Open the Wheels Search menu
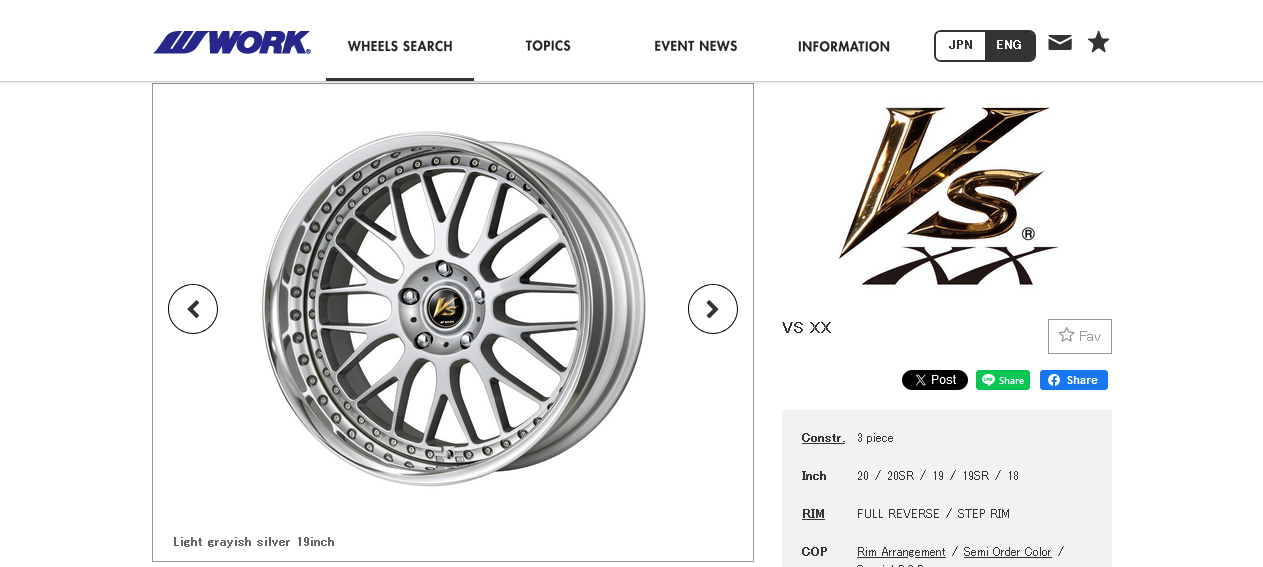Screen dimensions: 1263x567 (400, 46)
